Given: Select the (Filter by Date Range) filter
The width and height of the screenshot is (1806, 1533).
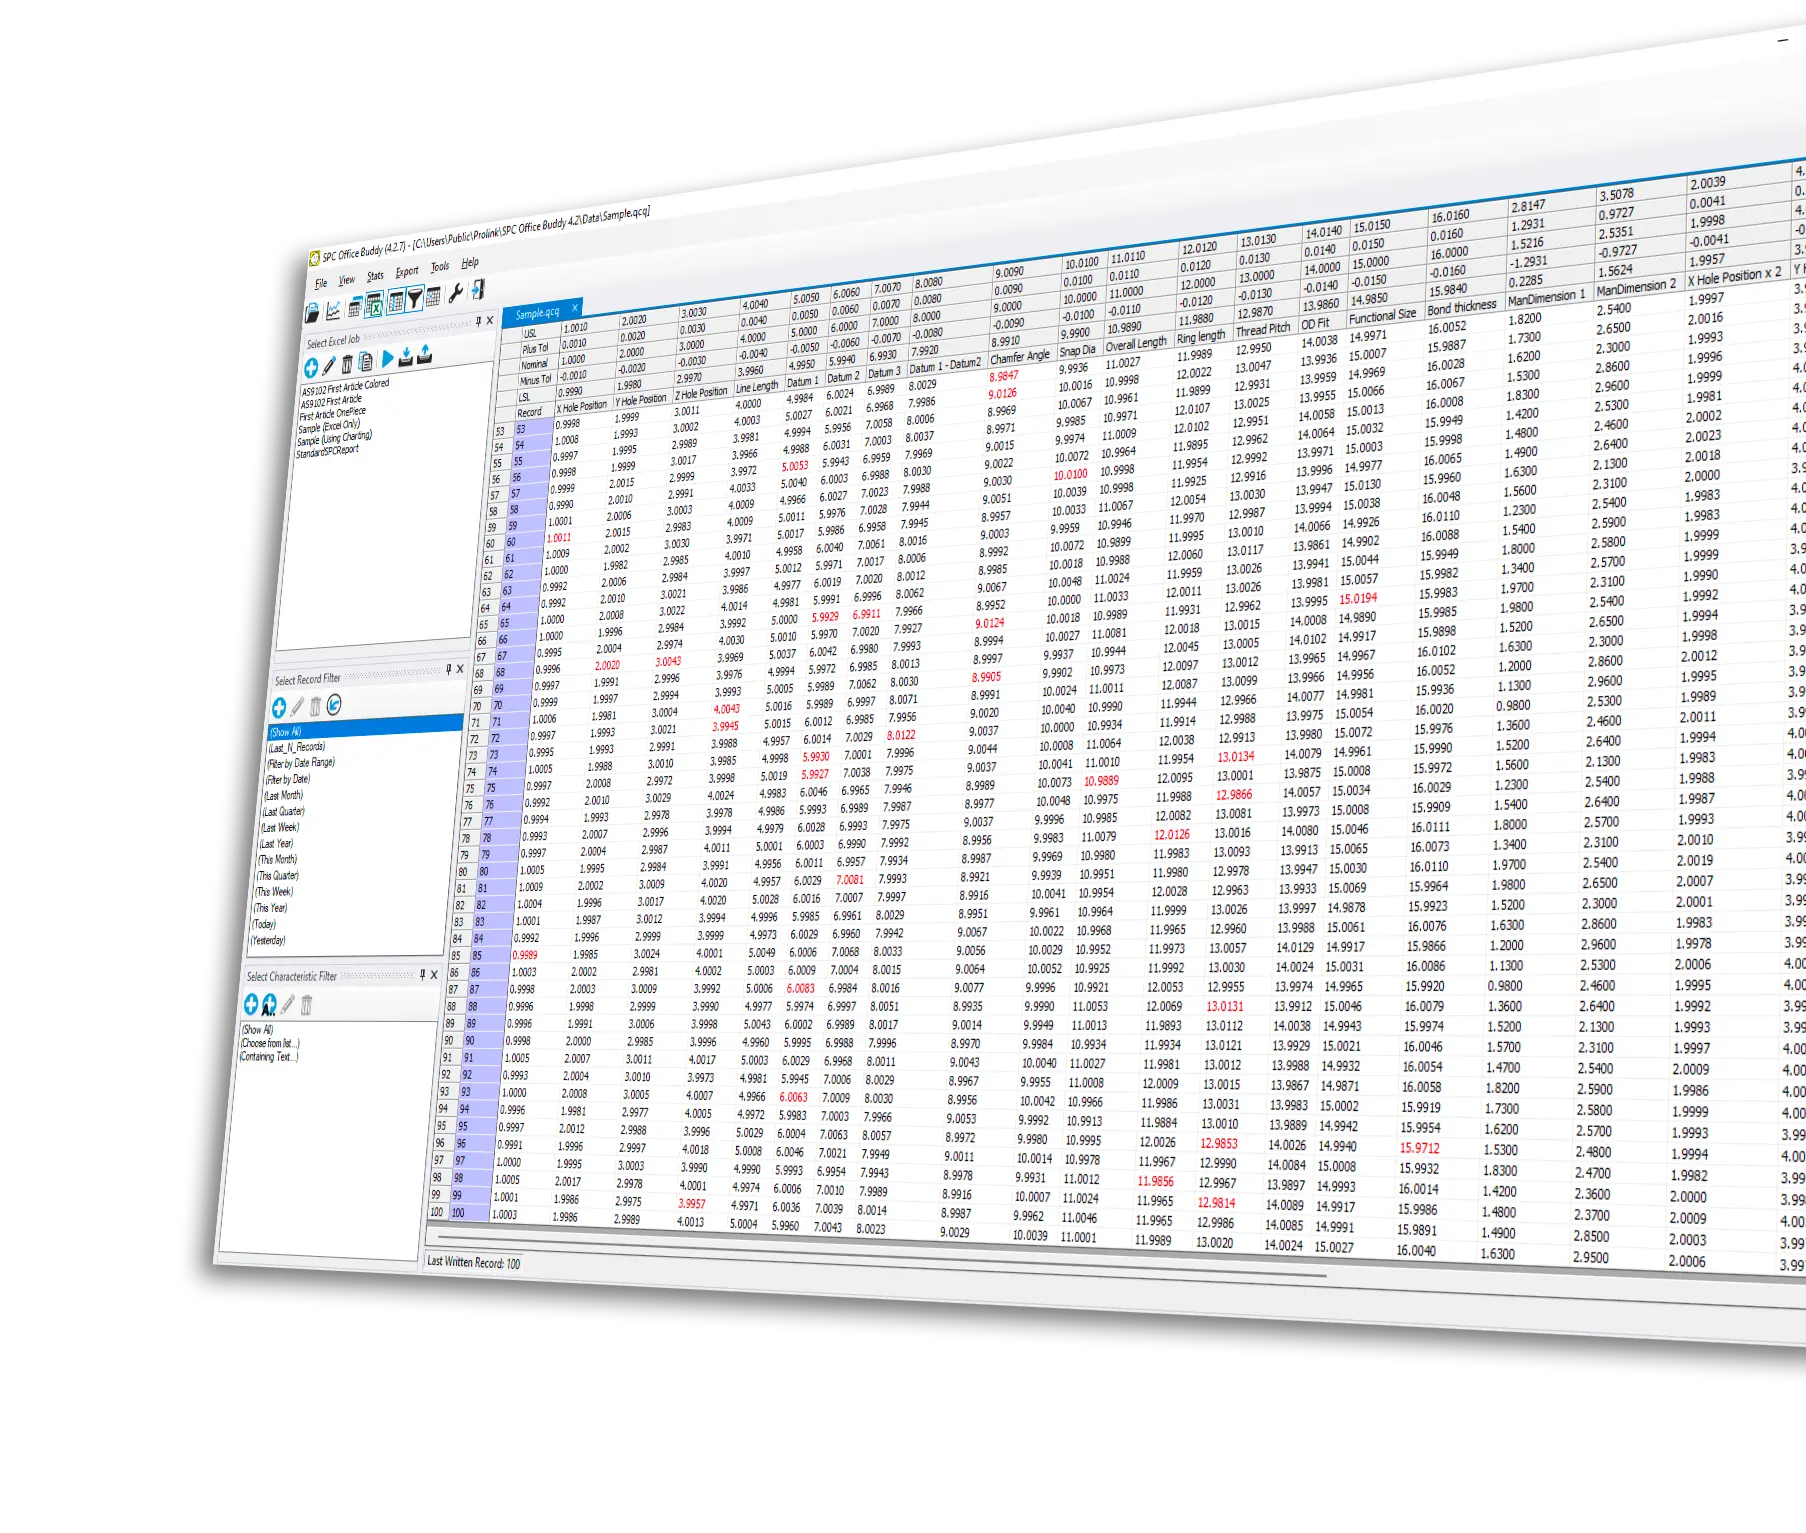Looking at the screenshot, I should 300,763.
